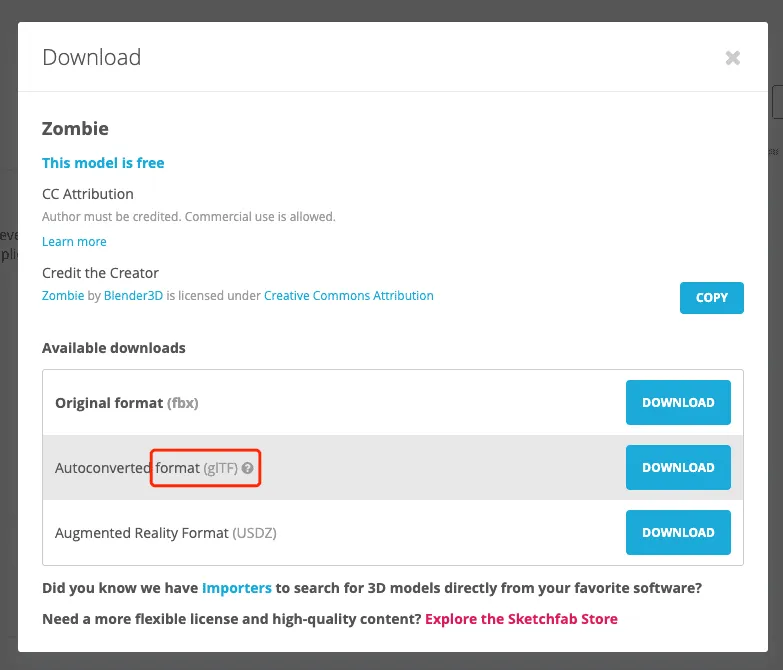Download the Augmented Reality USDZ format
The image size is (783, 670).
click(x=678, y=533)
